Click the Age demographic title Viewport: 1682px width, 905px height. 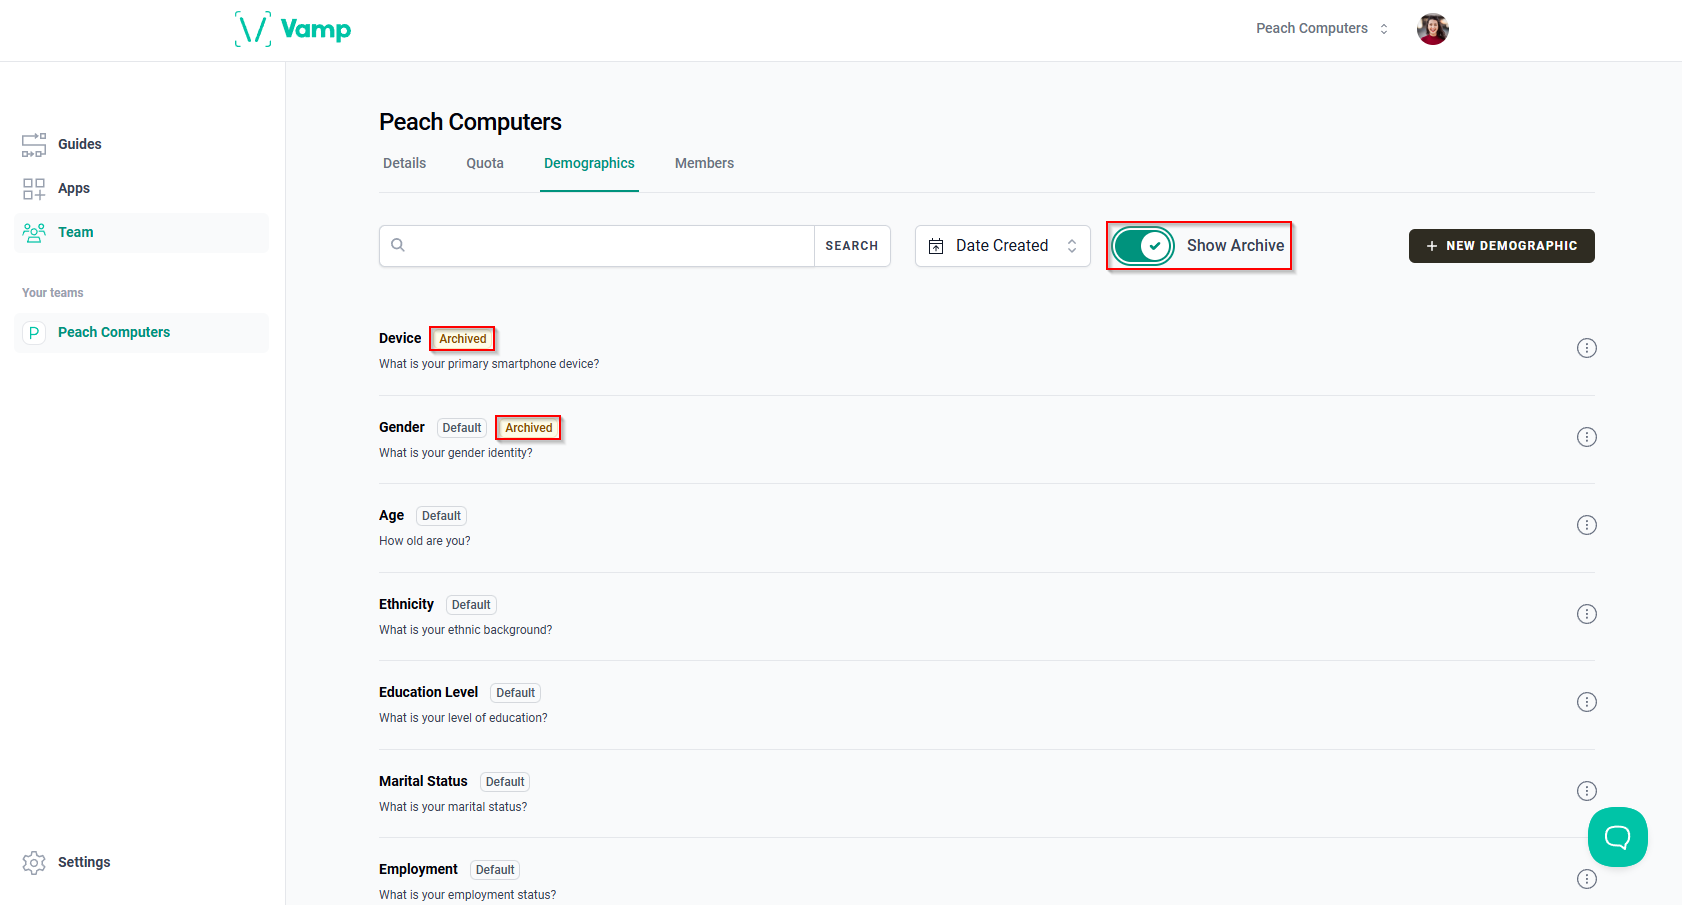391,516
